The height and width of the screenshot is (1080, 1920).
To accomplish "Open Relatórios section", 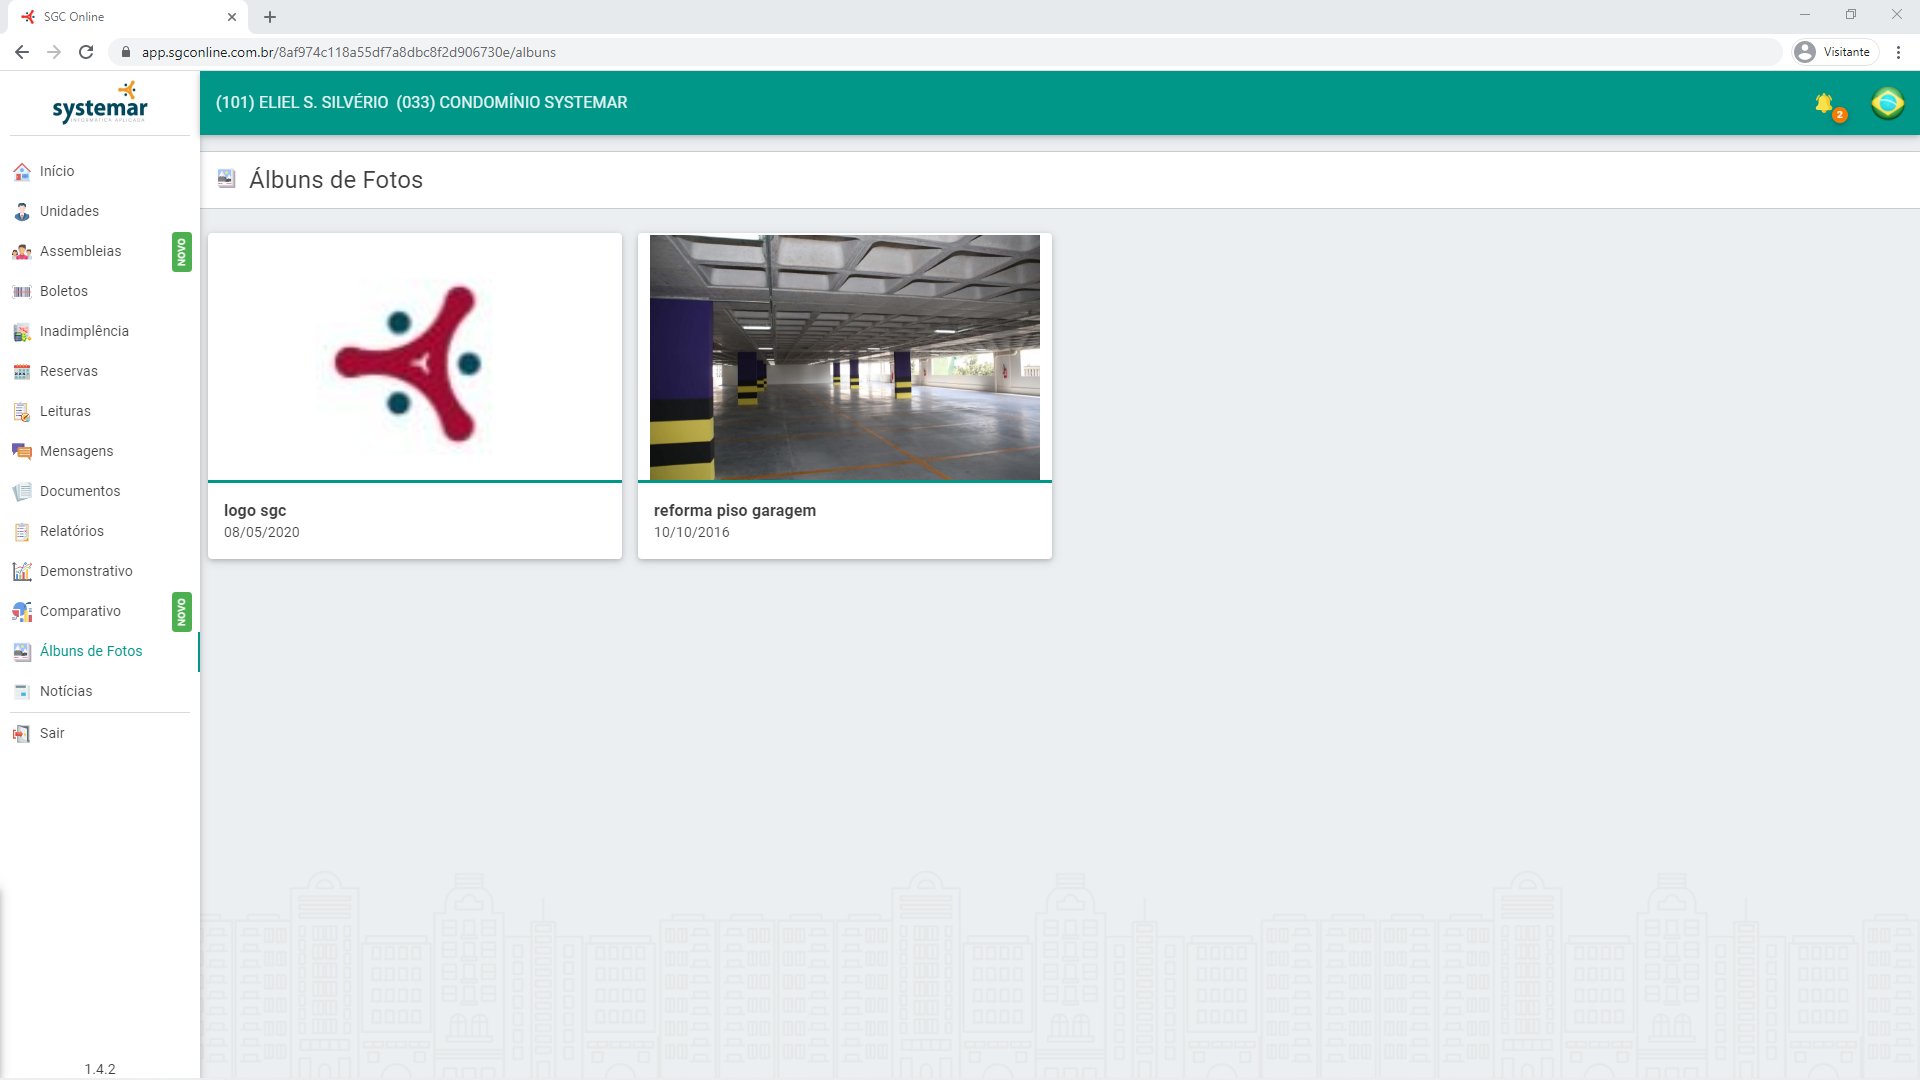I will click(72, 531).
